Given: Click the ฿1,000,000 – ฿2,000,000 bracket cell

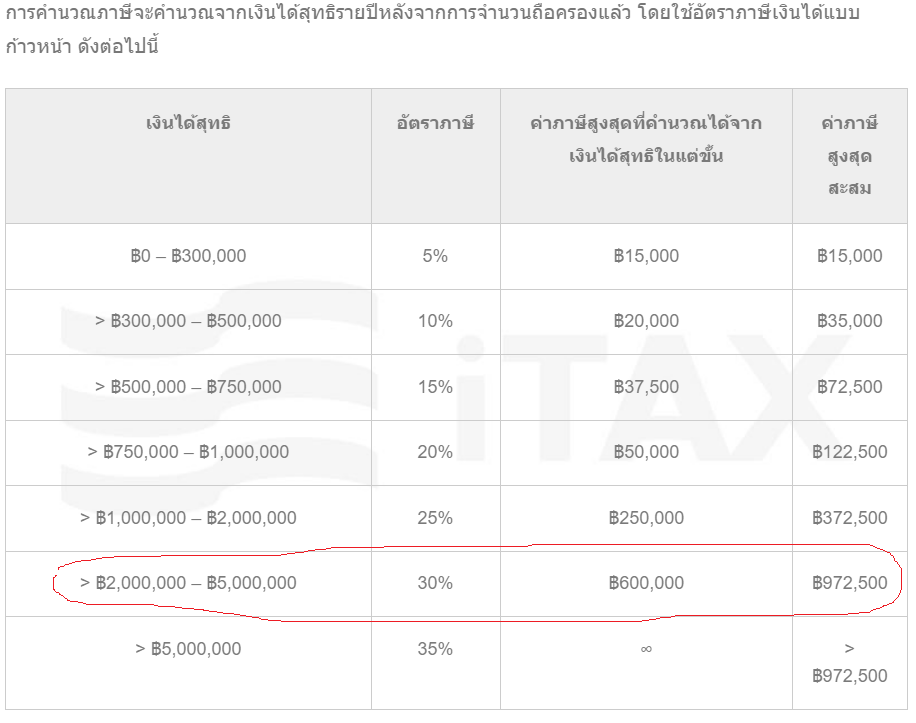Looking at the screenshot, I should (x=188, y=518).
